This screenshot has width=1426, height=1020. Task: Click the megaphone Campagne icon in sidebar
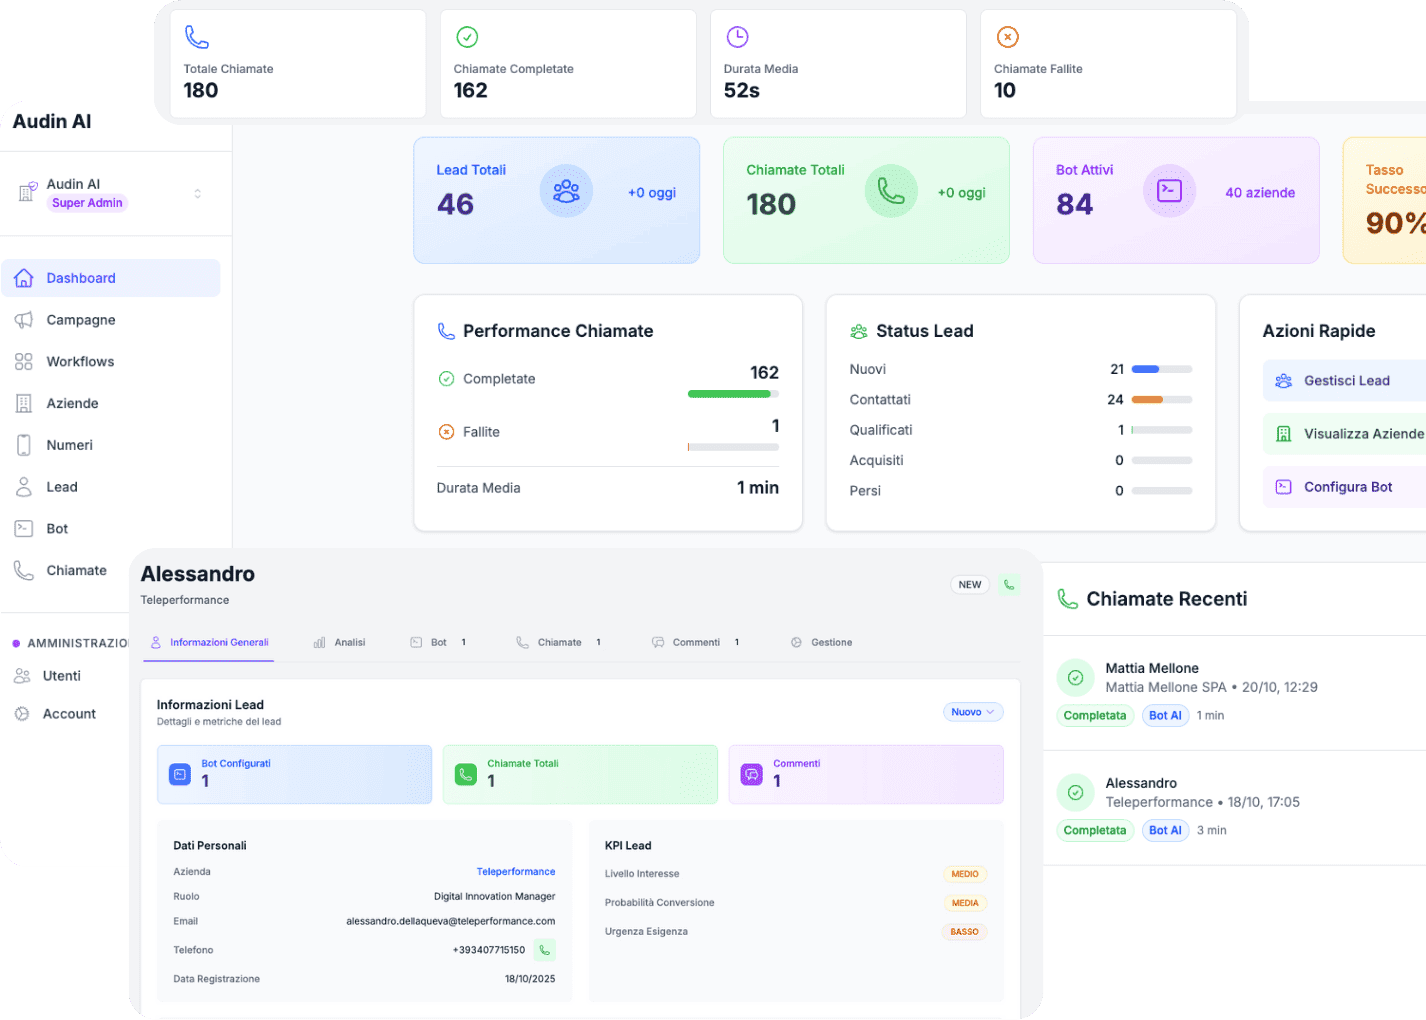coord(24,320)
